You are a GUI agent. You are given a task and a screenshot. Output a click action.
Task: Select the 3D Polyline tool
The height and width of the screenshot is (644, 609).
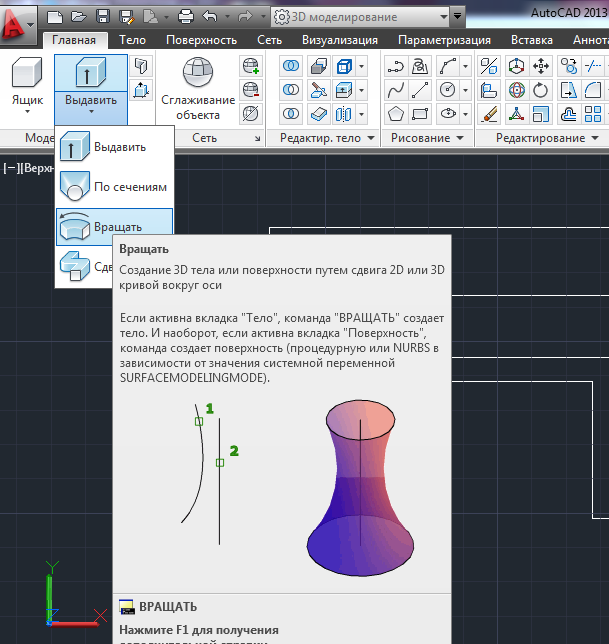420,66
